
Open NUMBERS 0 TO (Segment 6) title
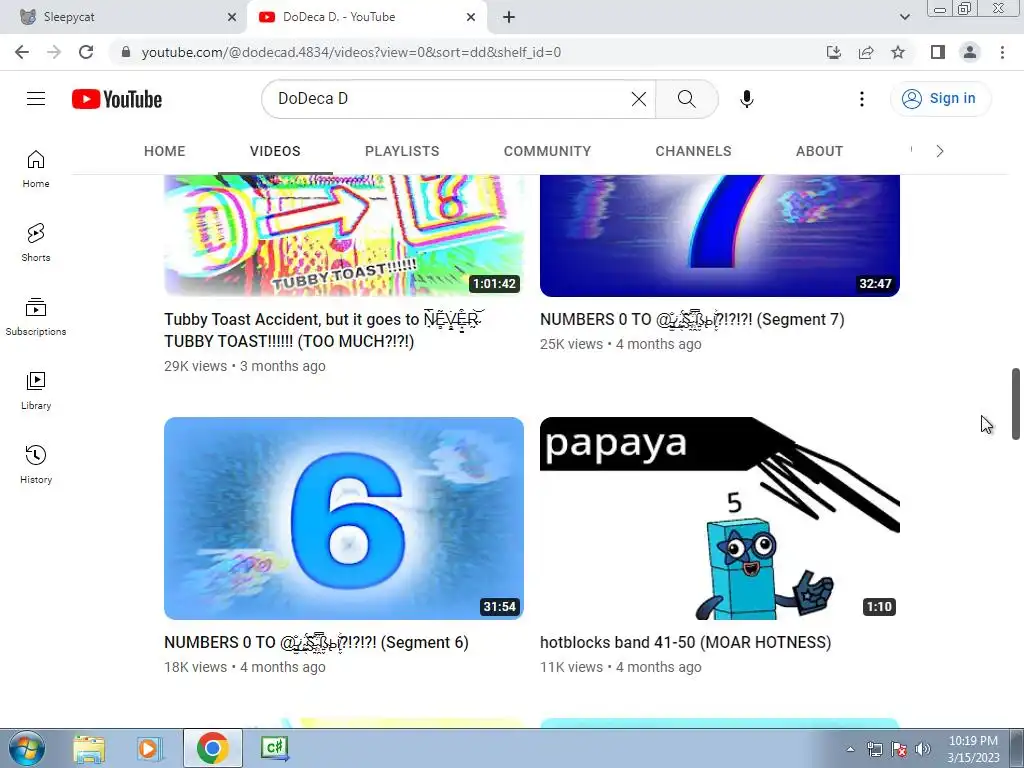click(316, 643)
